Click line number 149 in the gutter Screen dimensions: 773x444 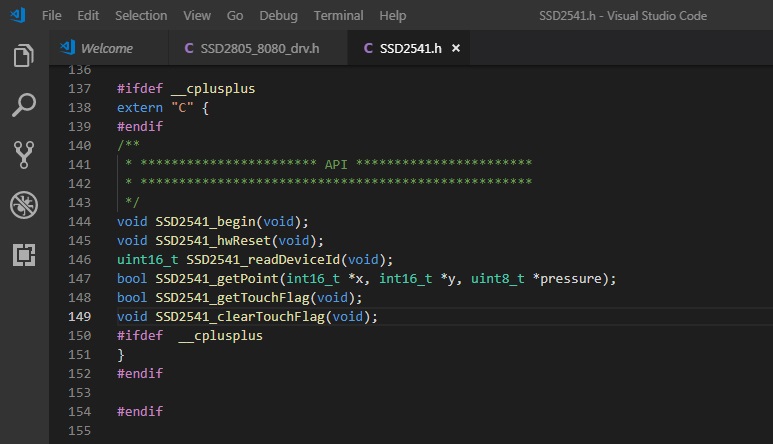coord(78,316)
